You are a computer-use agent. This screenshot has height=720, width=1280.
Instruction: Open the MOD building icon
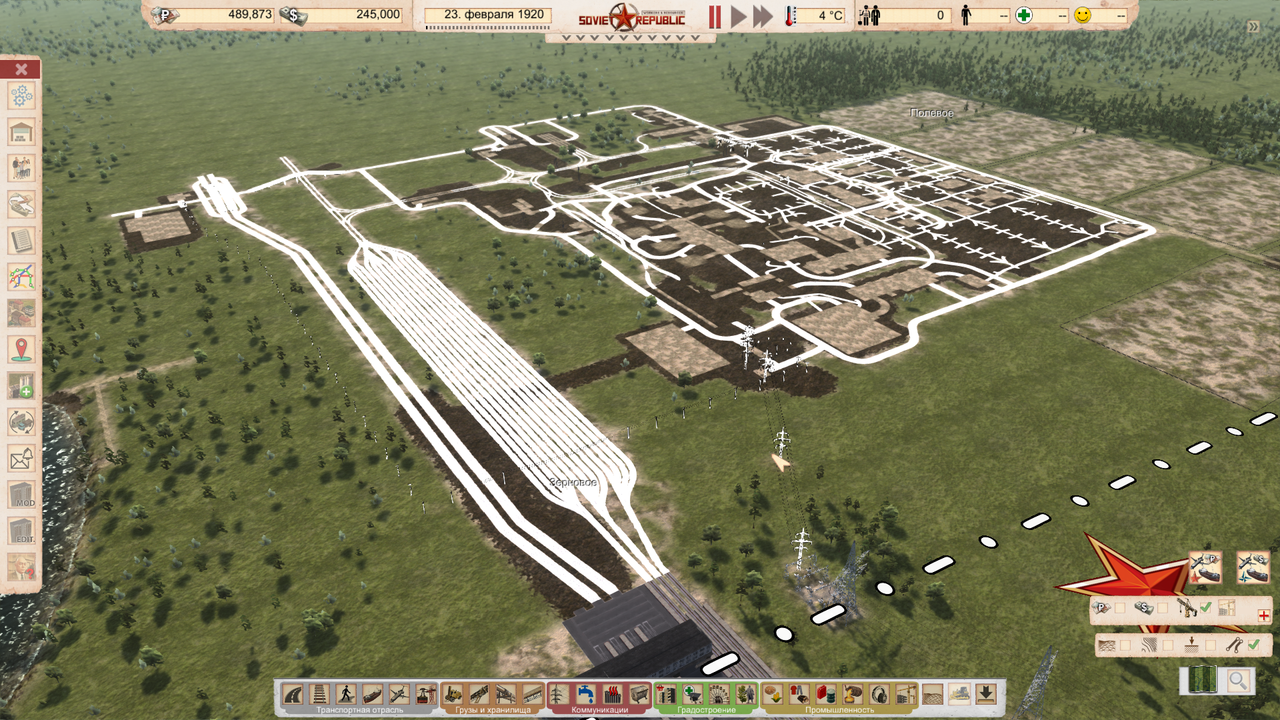tap(21, 495)
